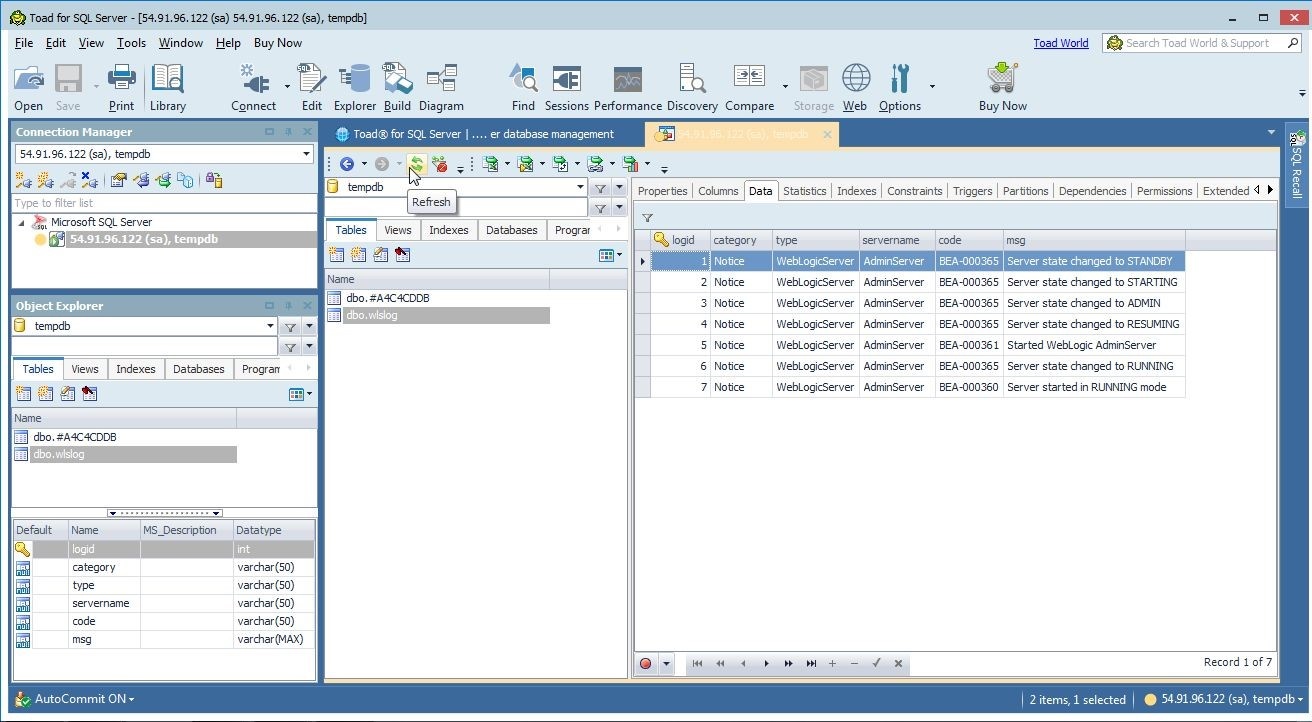Screen dimensions: 1312x722
Task: Collapse the Microsoft SQL Server tree node
Action: [x=22, y=223]
